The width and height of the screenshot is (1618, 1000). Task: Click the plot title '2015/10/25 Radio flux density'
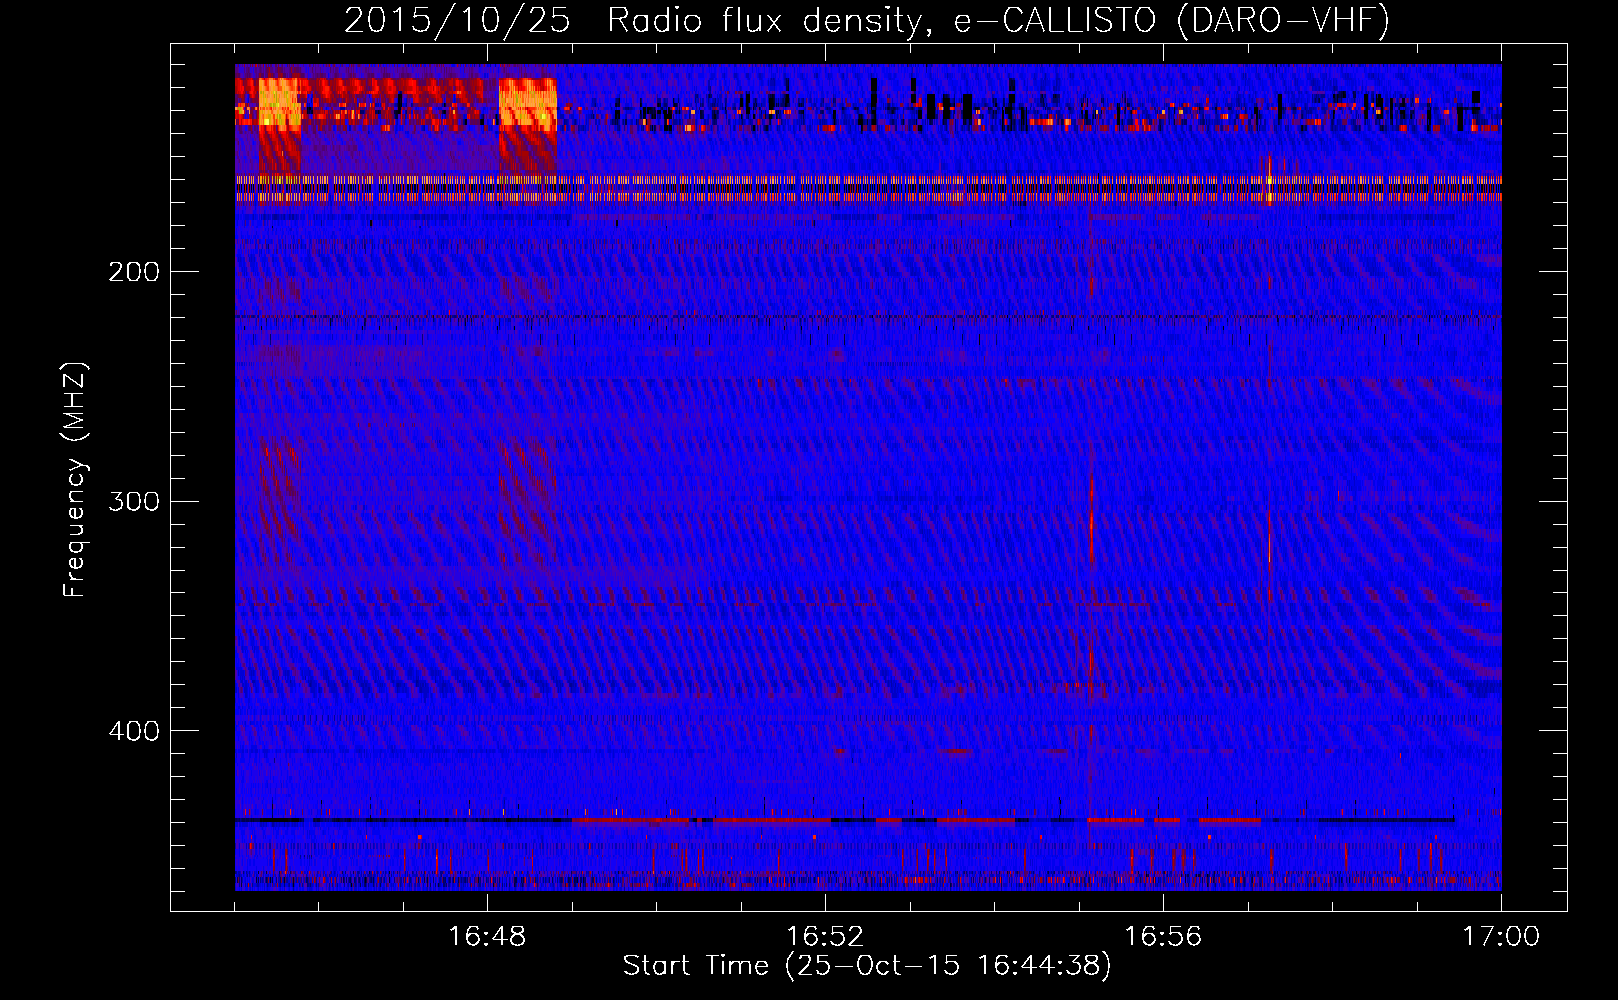click(x=867, y=21)
